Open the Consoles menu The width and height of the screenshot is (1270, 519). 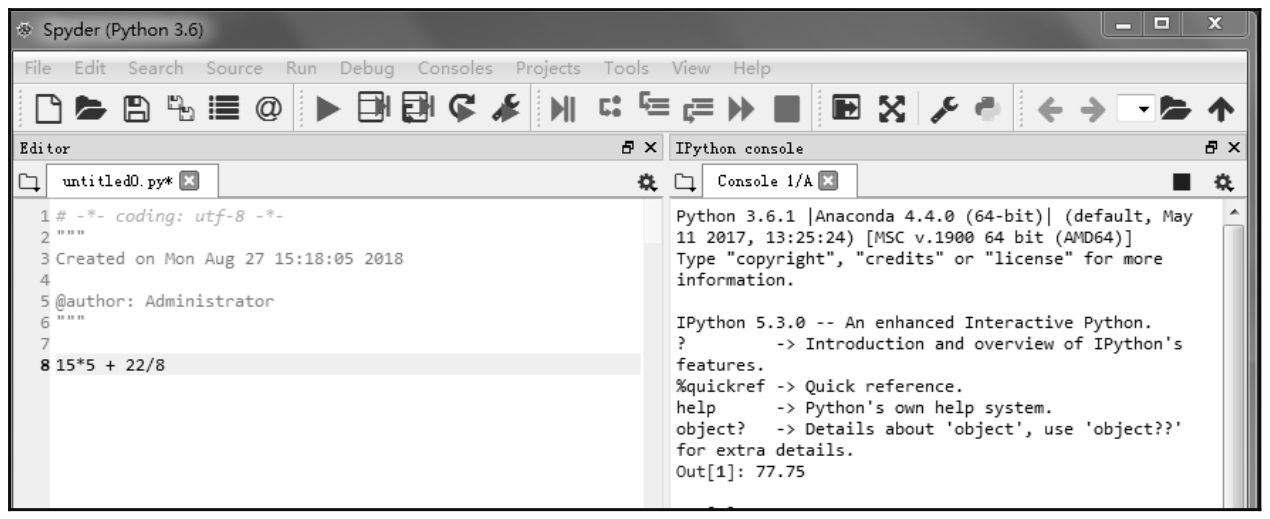[455, 70]
